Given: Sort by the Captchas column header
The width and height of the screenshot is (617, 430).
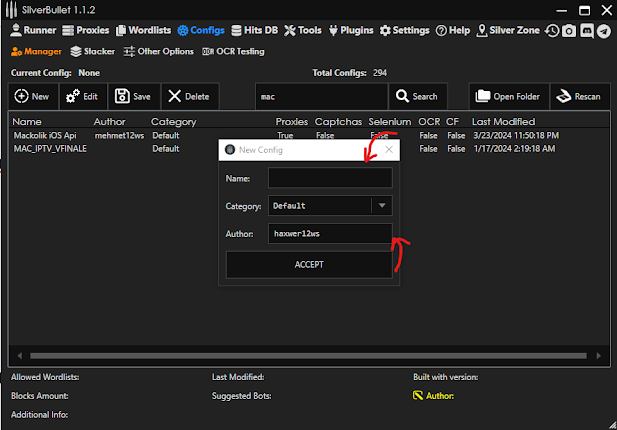Looking at the screenshot, I should pyautogui.click(x=338, y=122).
